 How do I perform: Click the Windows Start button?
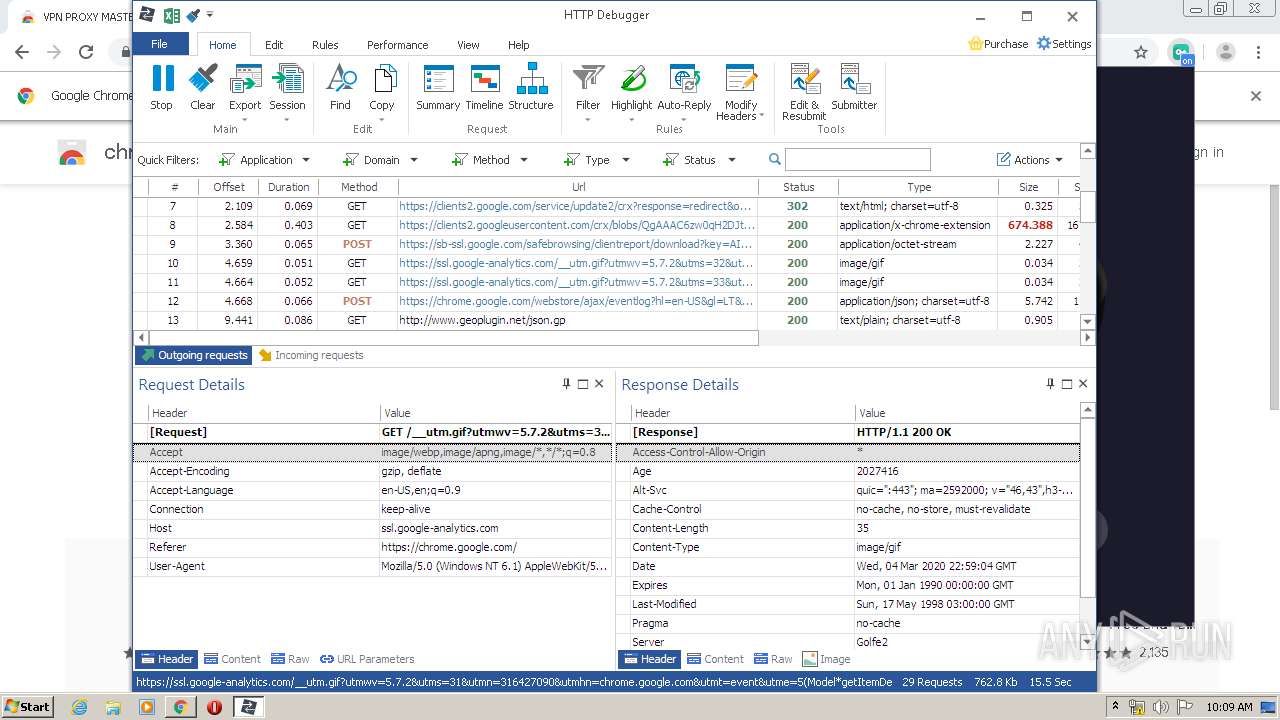pyautogui.click(x=27, y=706)
